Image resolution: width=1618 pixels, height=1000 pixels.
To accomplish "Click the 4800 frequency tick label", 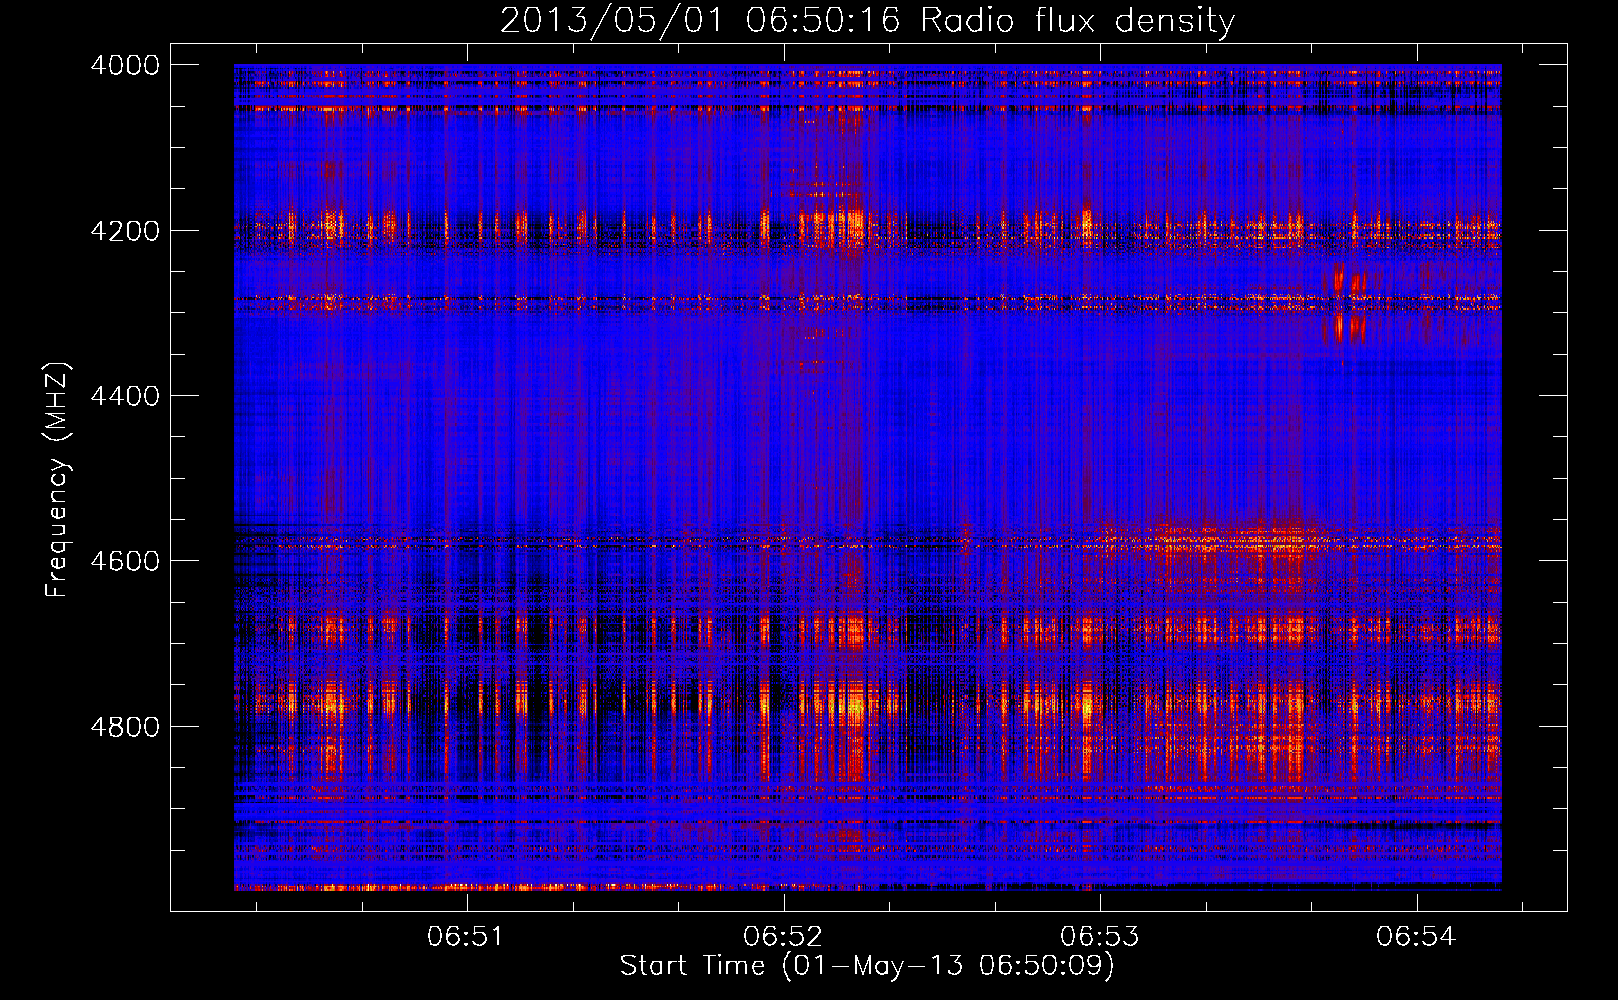I will click(125, 726).
